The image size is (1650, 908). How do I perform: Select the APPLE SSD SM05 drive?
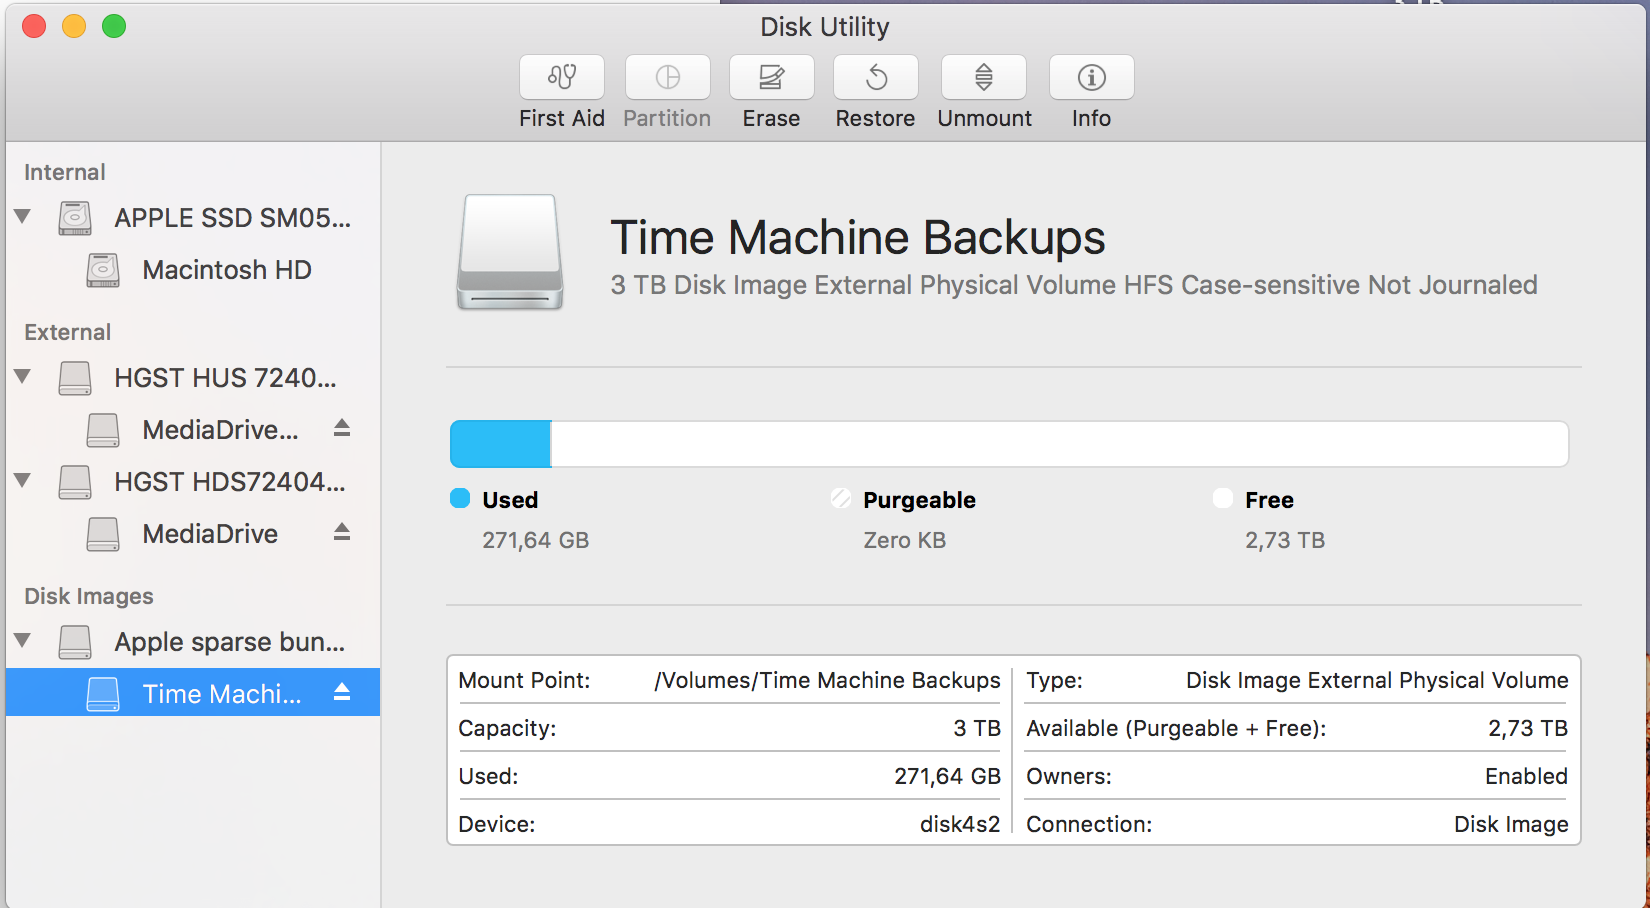point(232,218)
